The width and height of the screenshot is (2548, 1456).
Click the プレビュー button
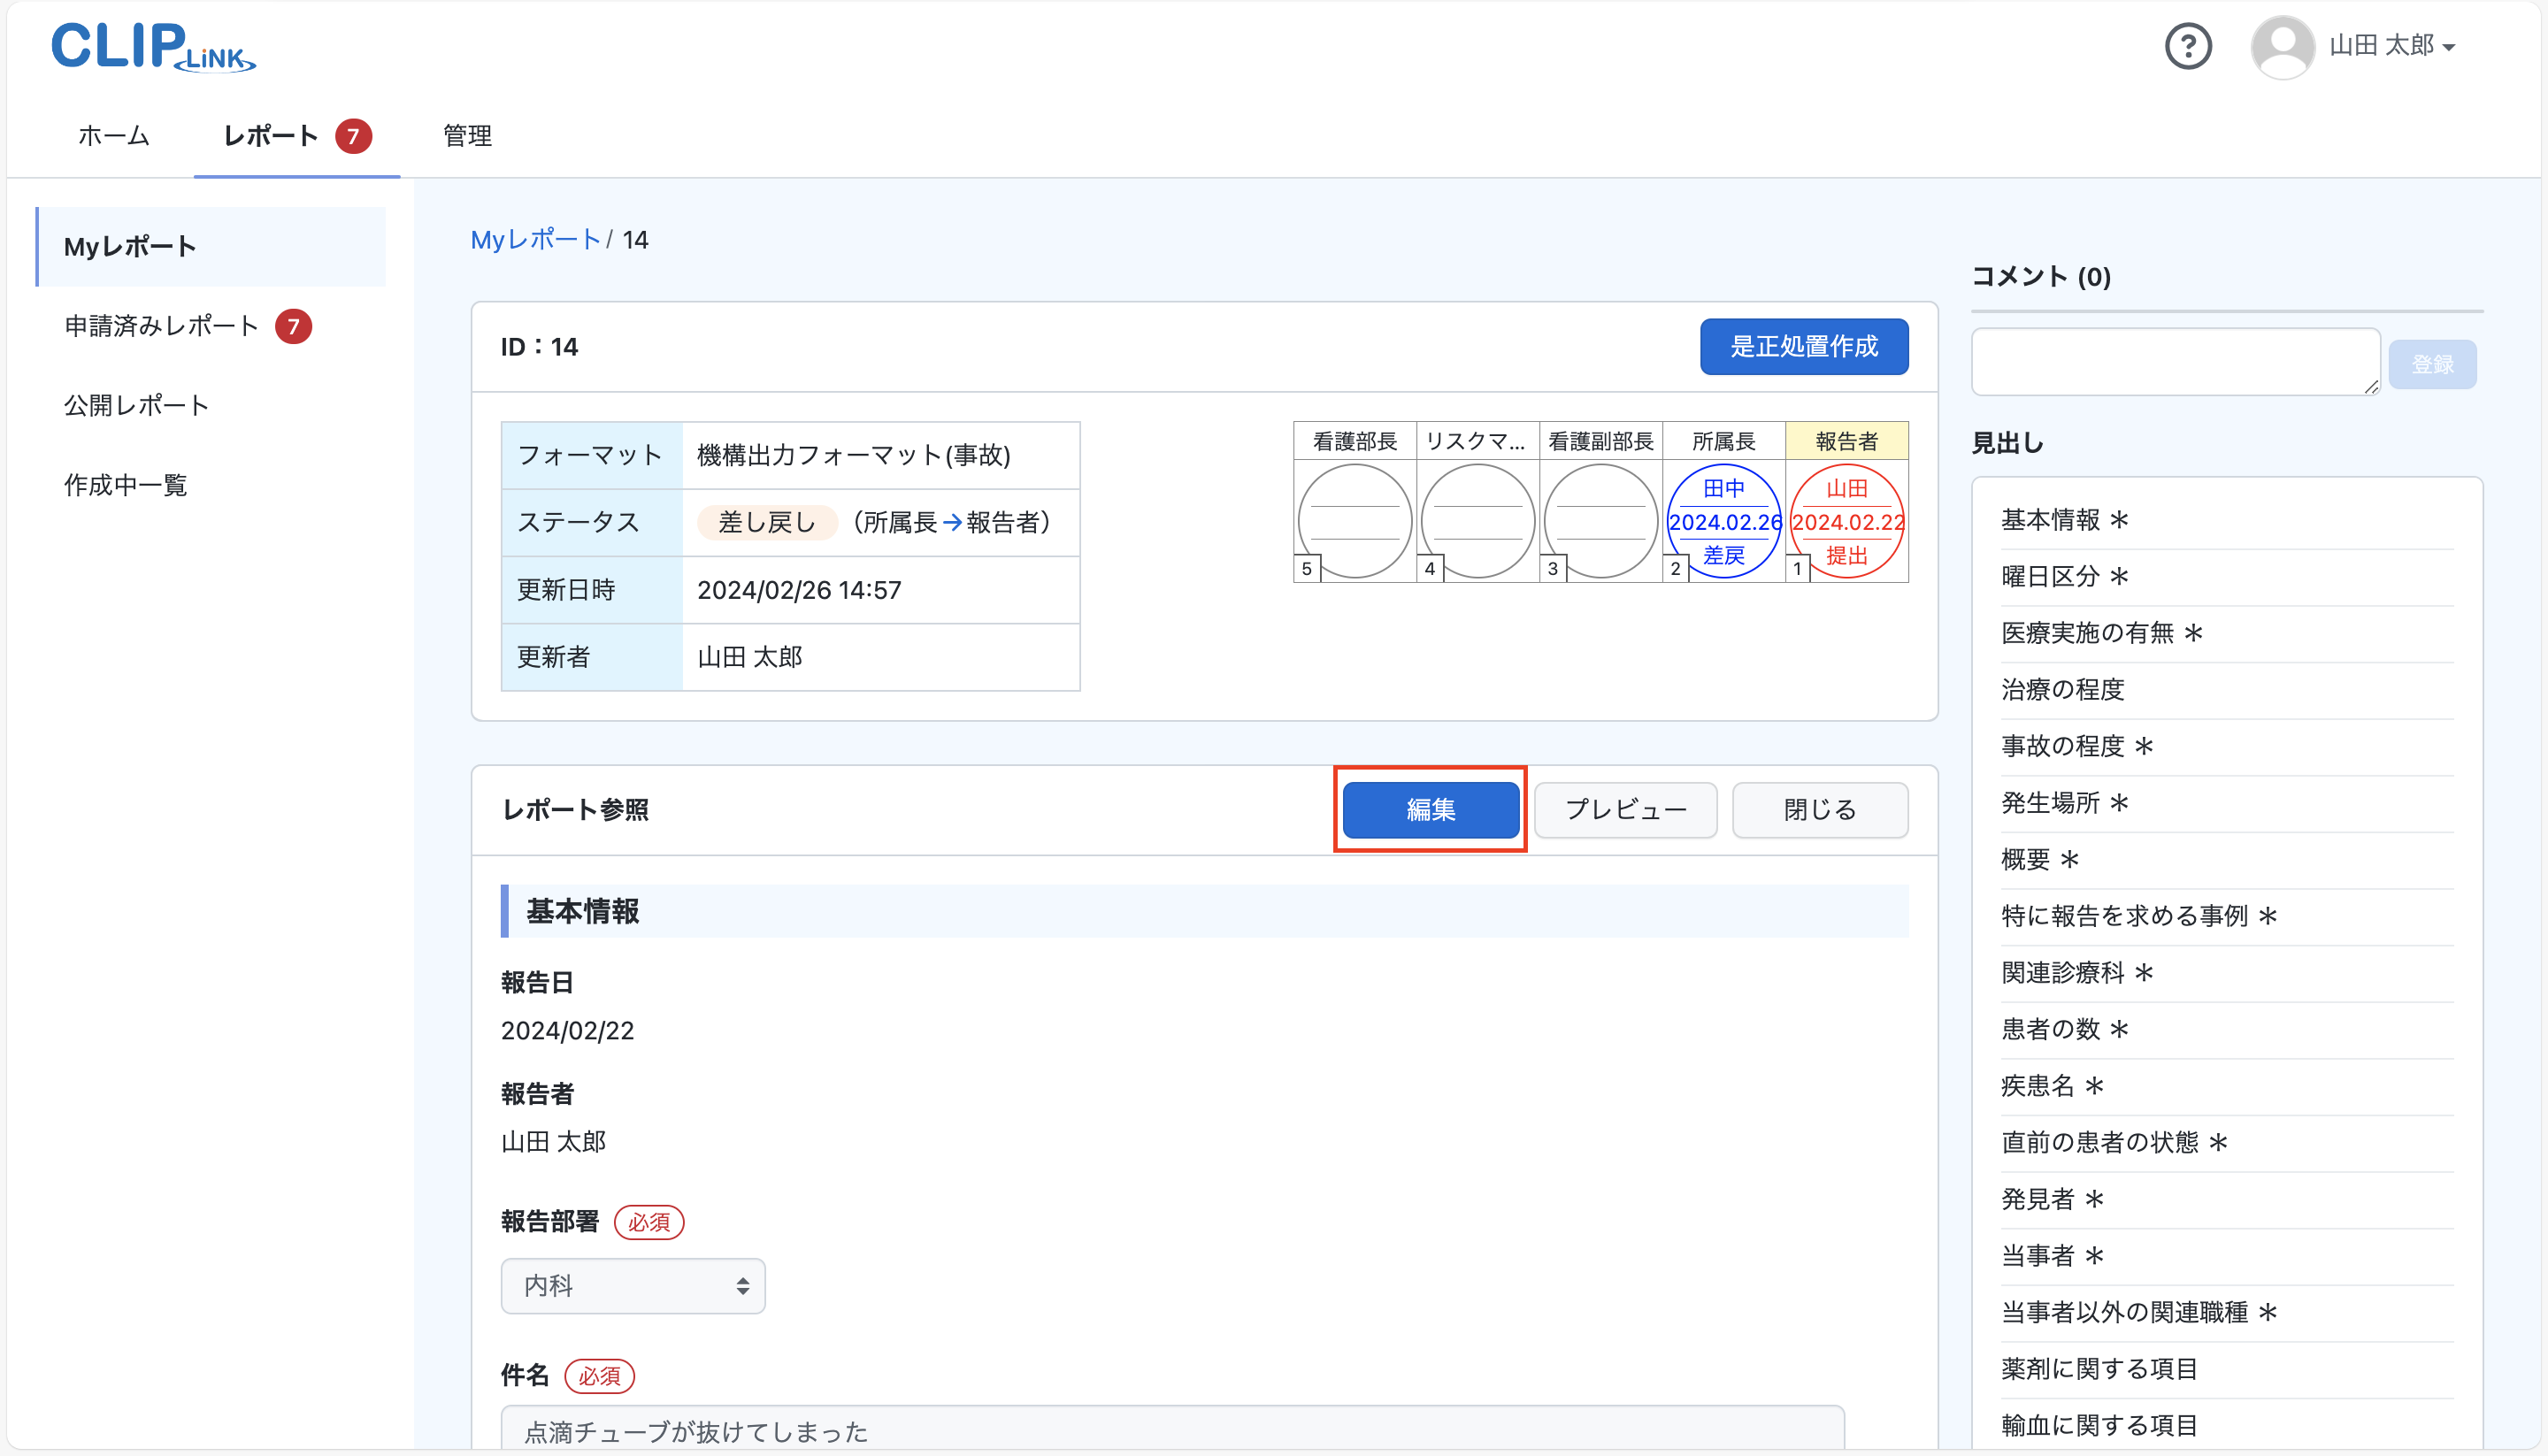coord(1625,810)
